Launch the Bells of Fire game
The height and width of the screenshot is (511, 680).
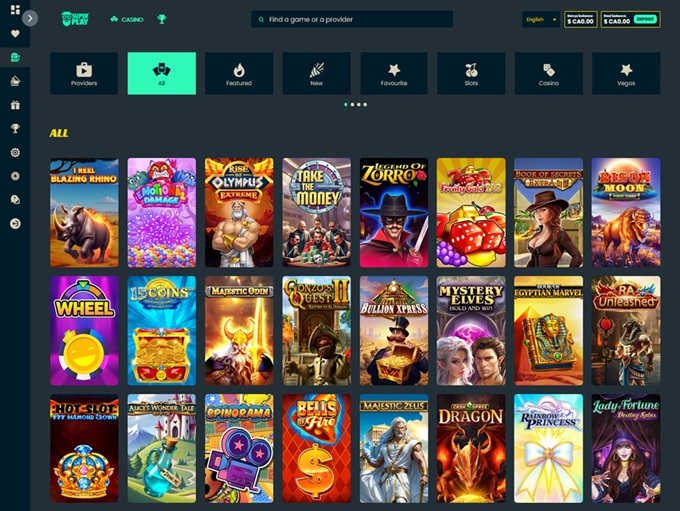(316, 448)
